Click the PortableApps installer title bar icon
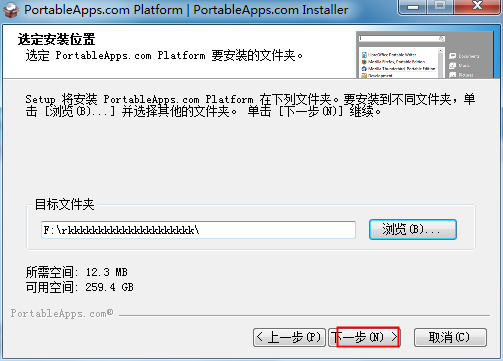 click(x=11, y=10)
